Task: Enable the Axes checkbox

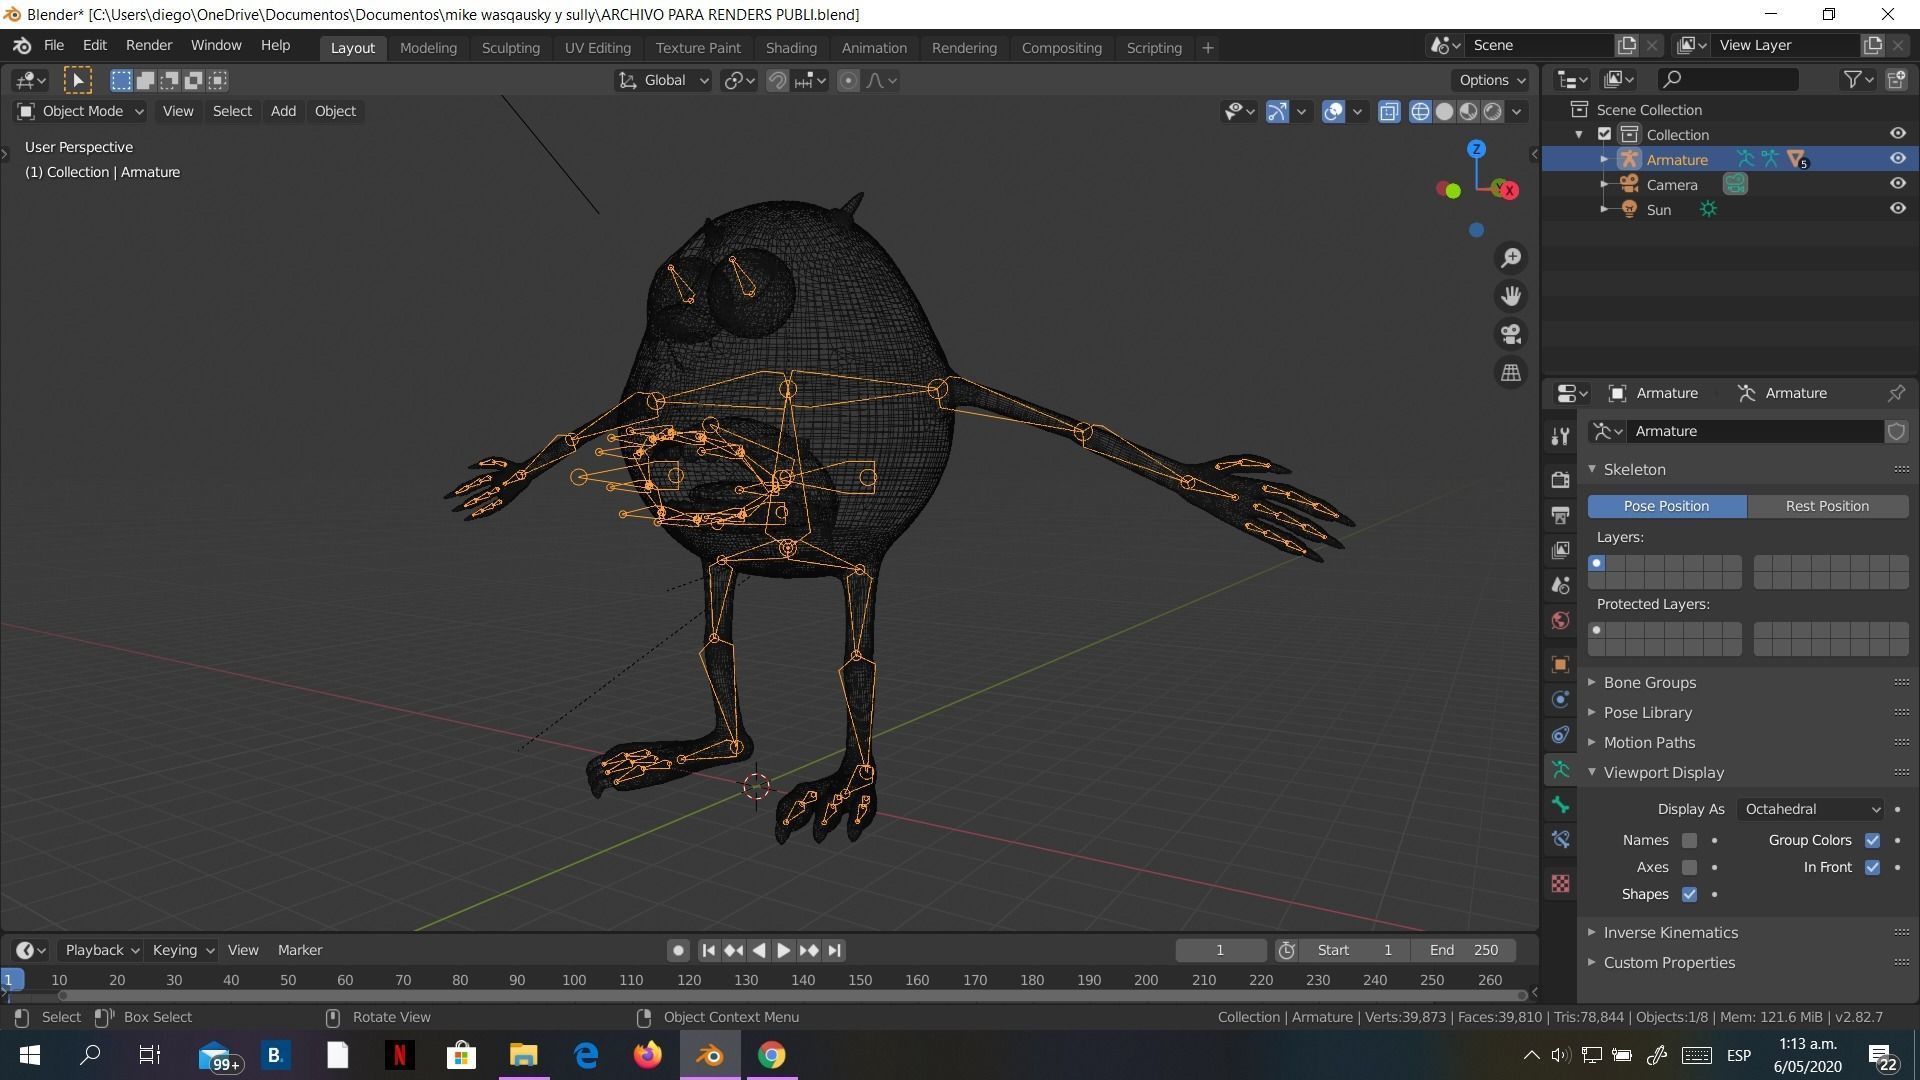Action: click(x=1689, y=867)
